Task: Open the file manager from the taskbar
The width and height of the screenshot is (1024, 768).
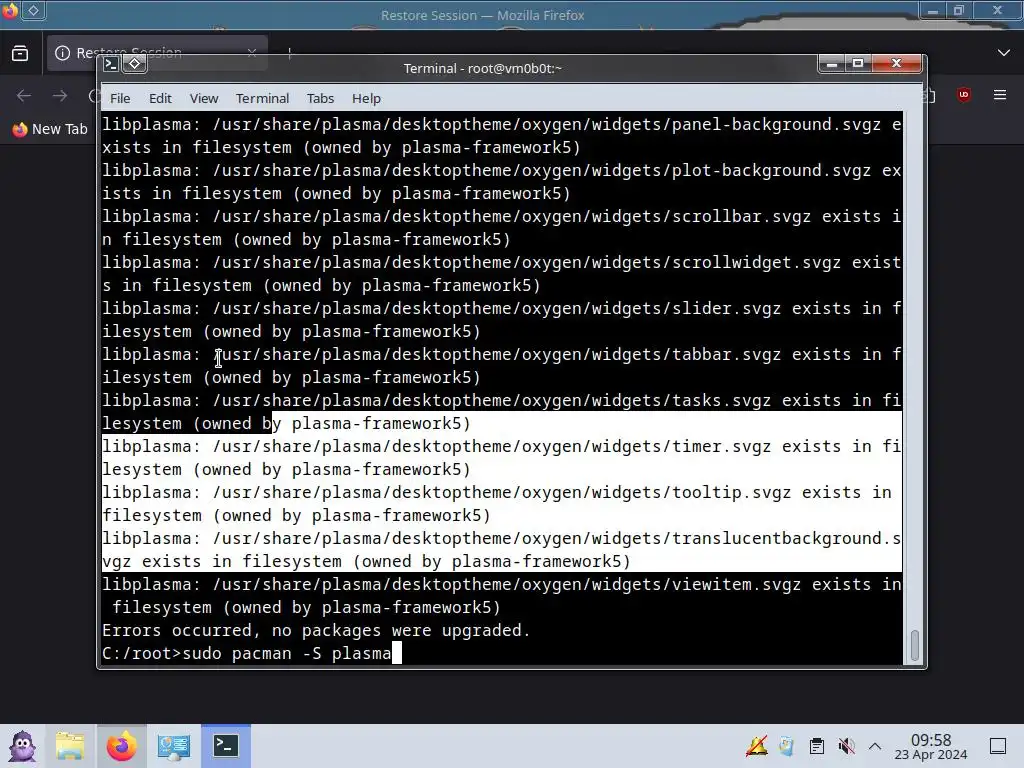Action: coord(70,746)
